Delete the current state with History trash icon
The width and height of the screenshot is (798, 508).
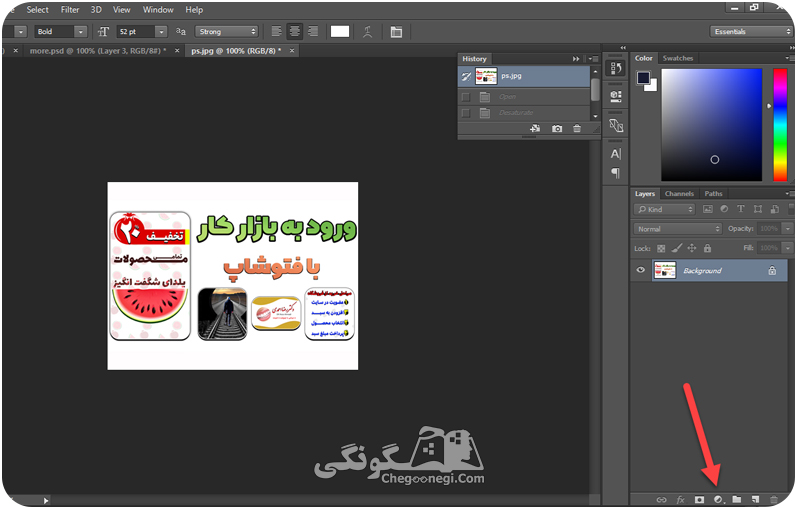(577, 129)
